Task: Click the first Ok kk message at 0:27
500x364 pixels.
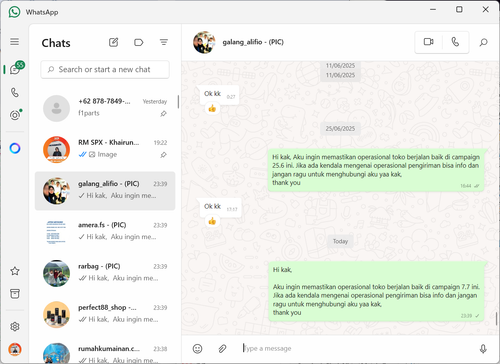Action: 219,94
